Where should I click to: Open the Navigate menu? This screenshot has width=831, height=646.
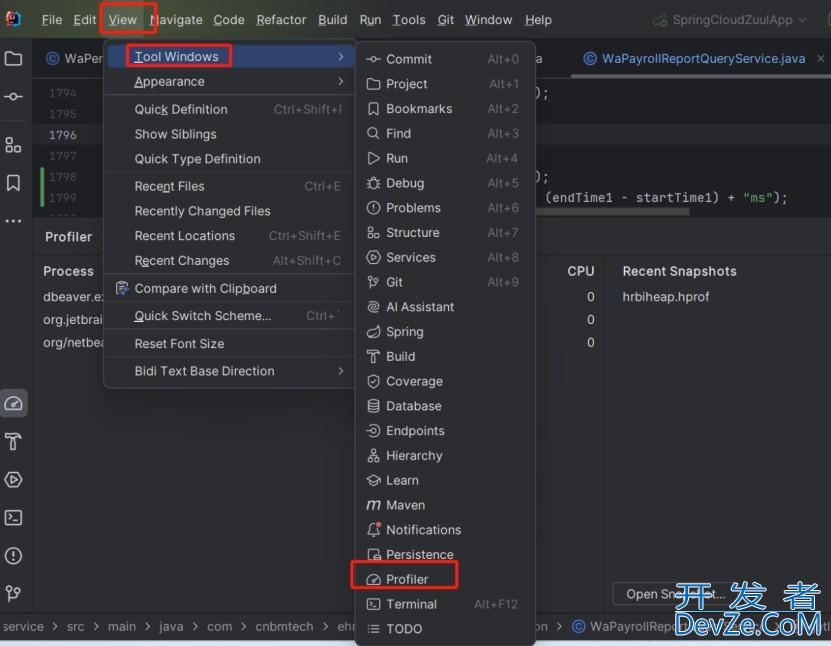click(x=176, y=20)
